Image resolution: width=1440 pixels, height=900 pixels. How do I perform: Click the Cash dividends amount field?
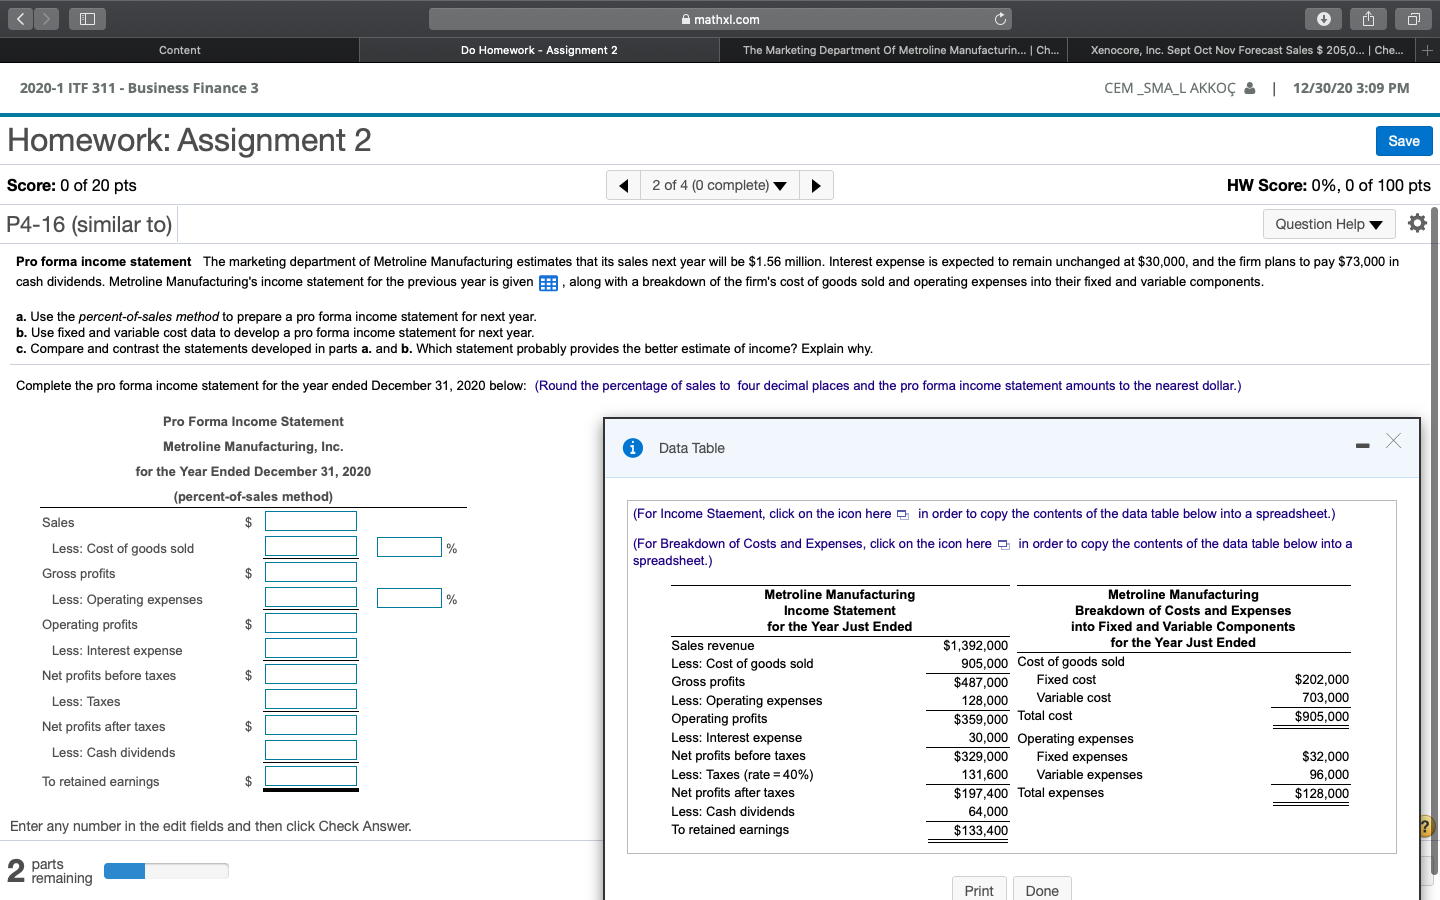click(311, 750)
